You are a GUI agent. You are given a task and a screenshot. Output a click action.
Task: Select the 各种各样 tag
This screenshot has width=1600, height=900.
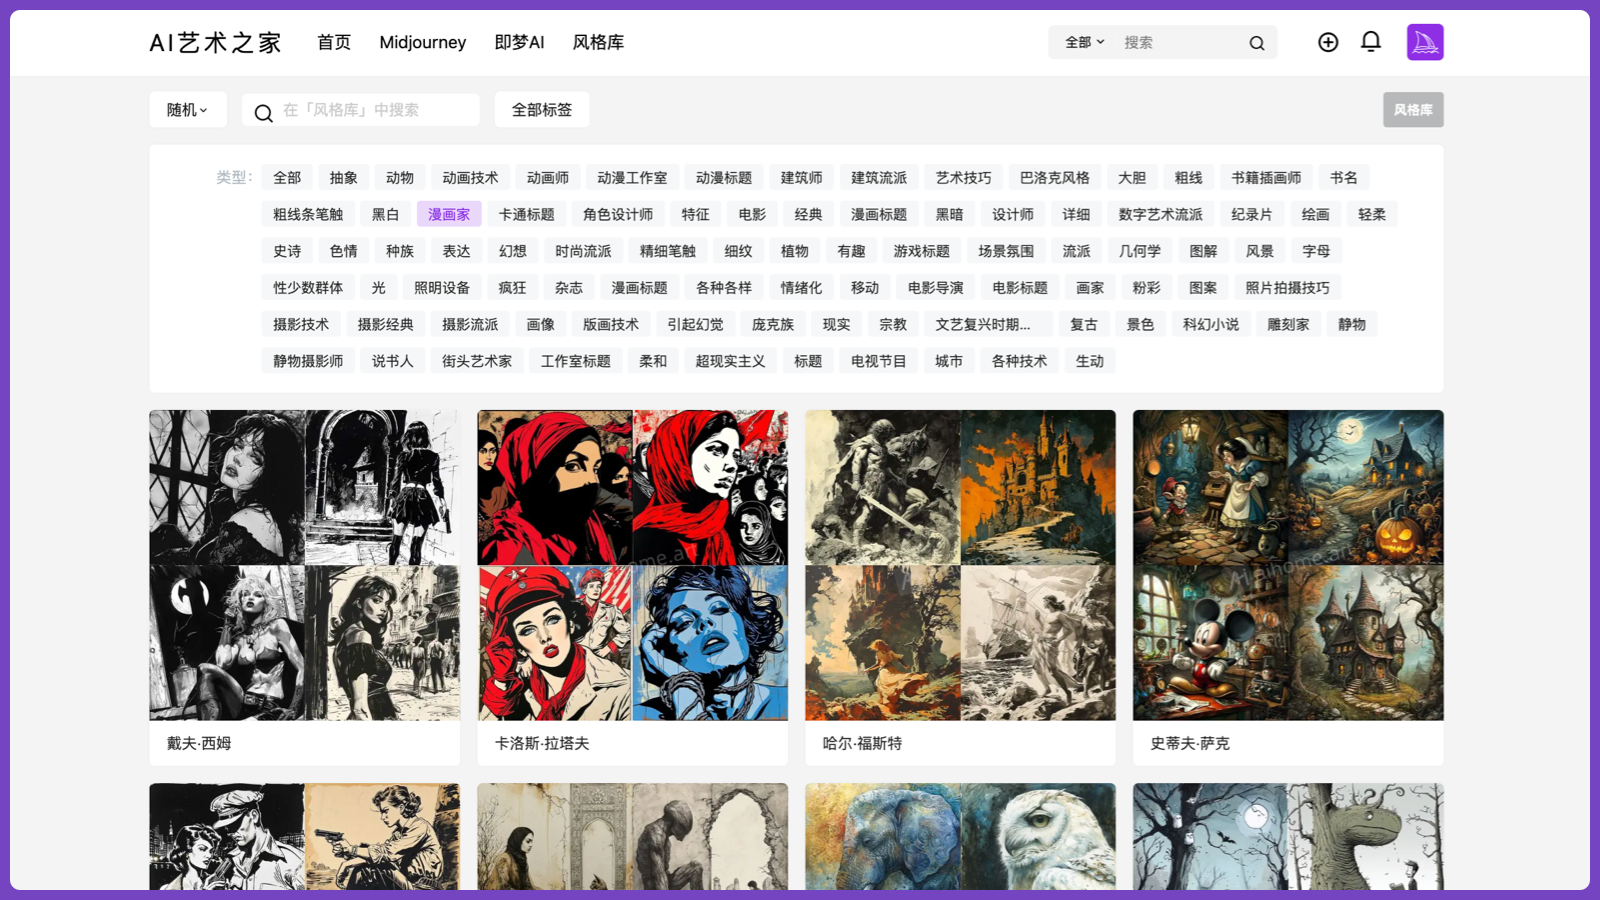[x=724, y=287]
